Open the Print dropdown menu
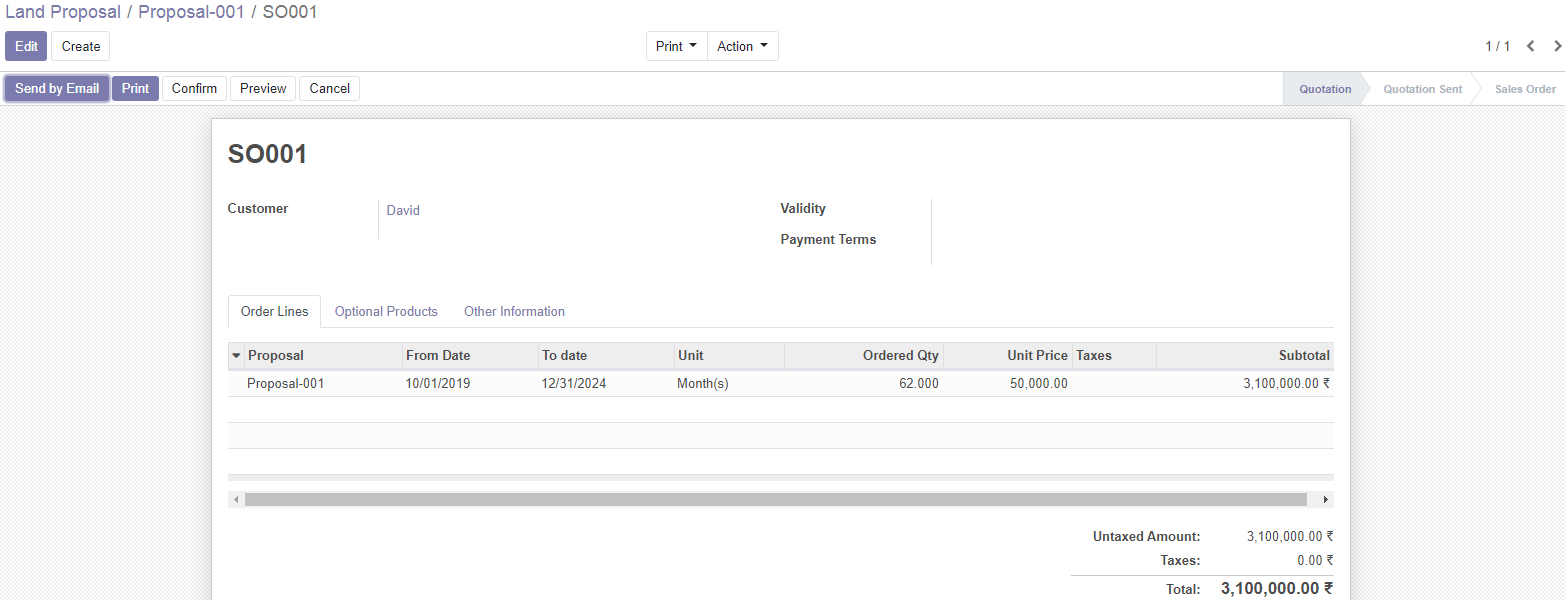Image resolution: width=1565 pixels, height=600 pixels. coord(676,46)
